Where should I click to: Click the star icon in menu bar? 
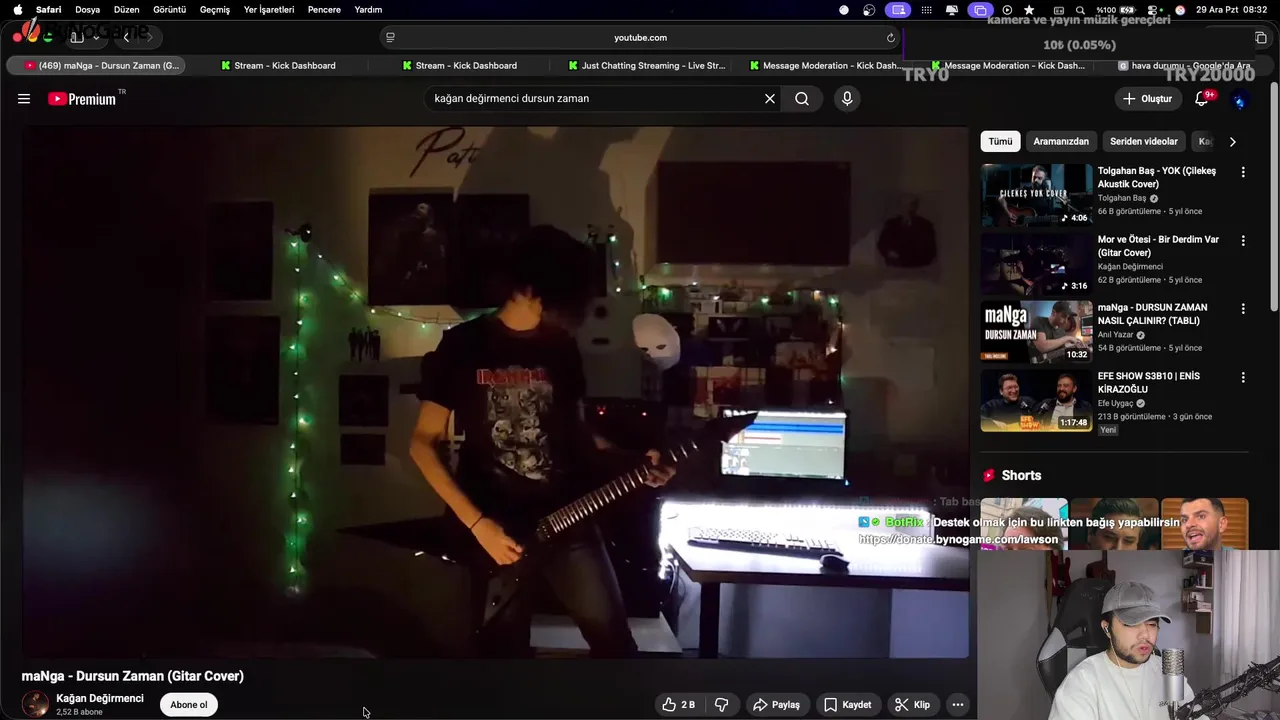(x=1029, y=10)
